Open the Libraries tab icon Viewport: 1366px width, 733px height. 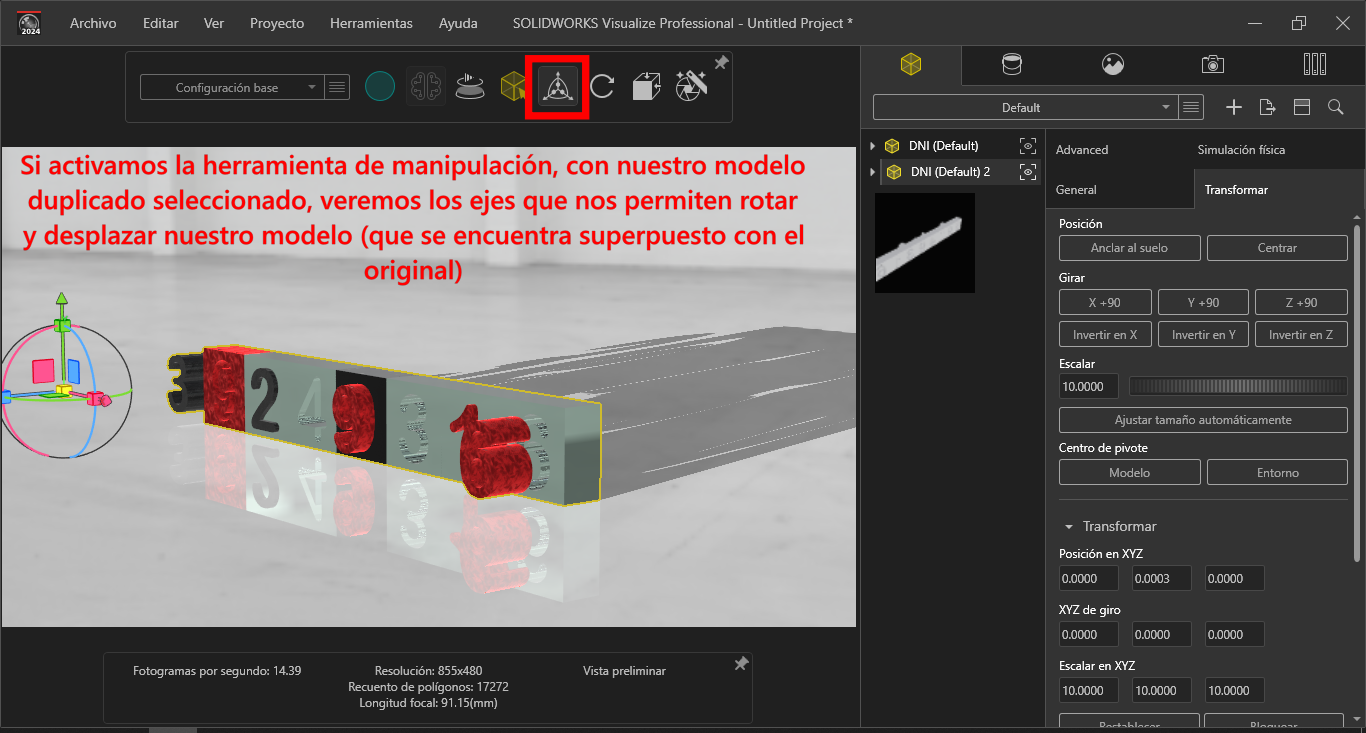[x=1315, y=65]
